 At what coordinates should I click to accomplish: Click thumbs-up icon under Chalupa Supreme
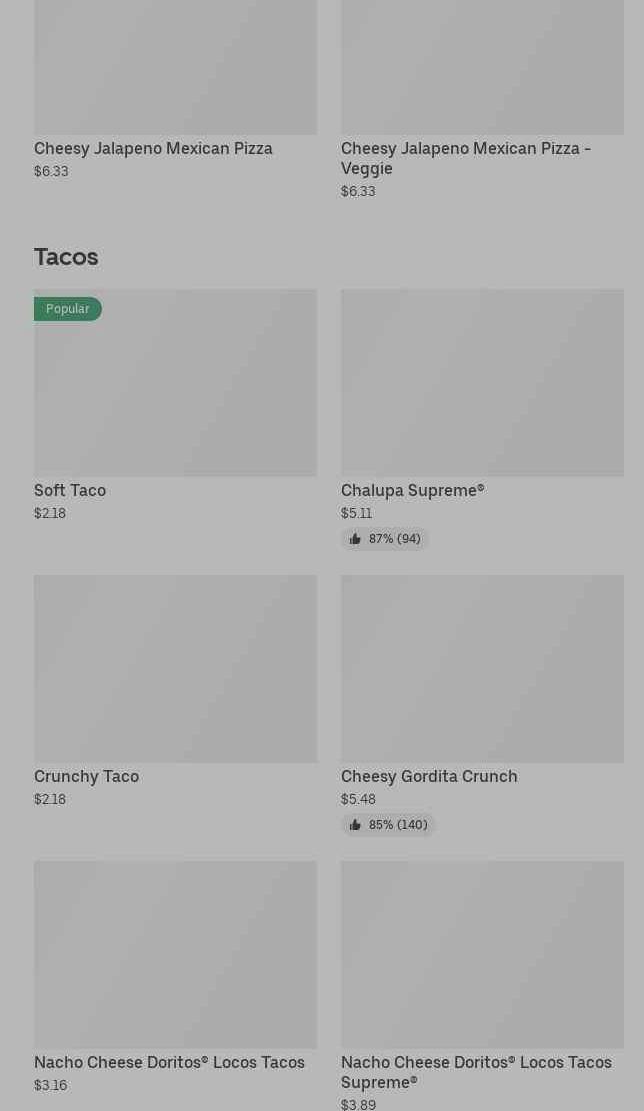click(x=355, y=539)
